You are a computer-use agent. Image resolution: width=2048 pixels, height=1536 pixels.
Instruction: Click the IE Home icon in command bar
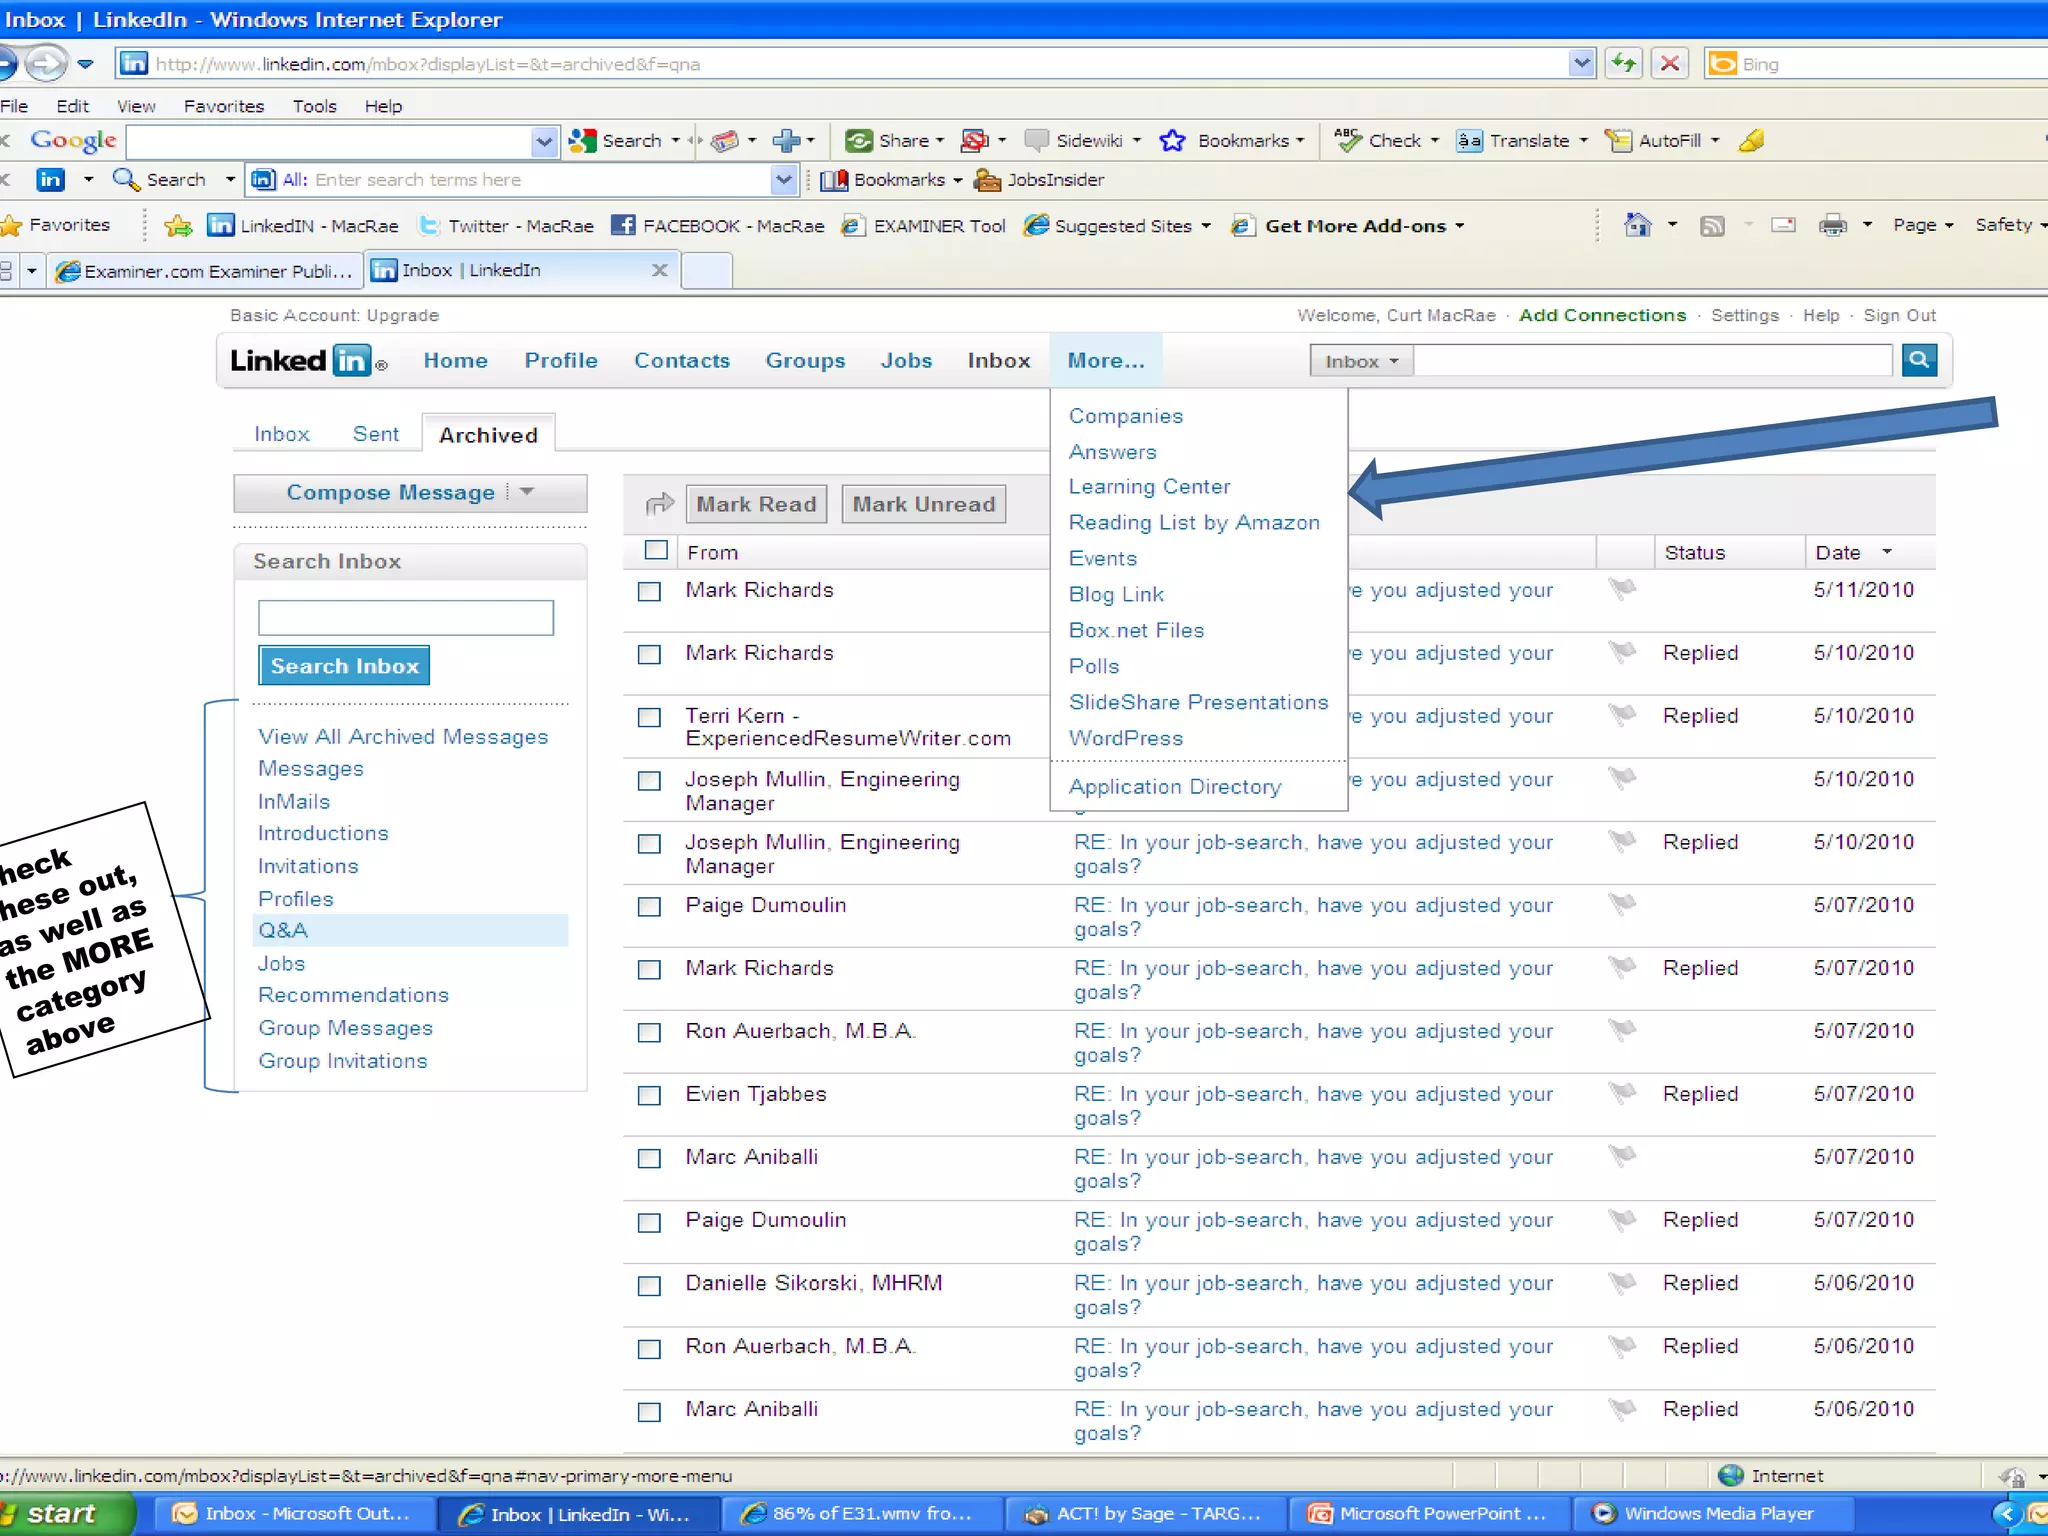[x=1638, y=225]
